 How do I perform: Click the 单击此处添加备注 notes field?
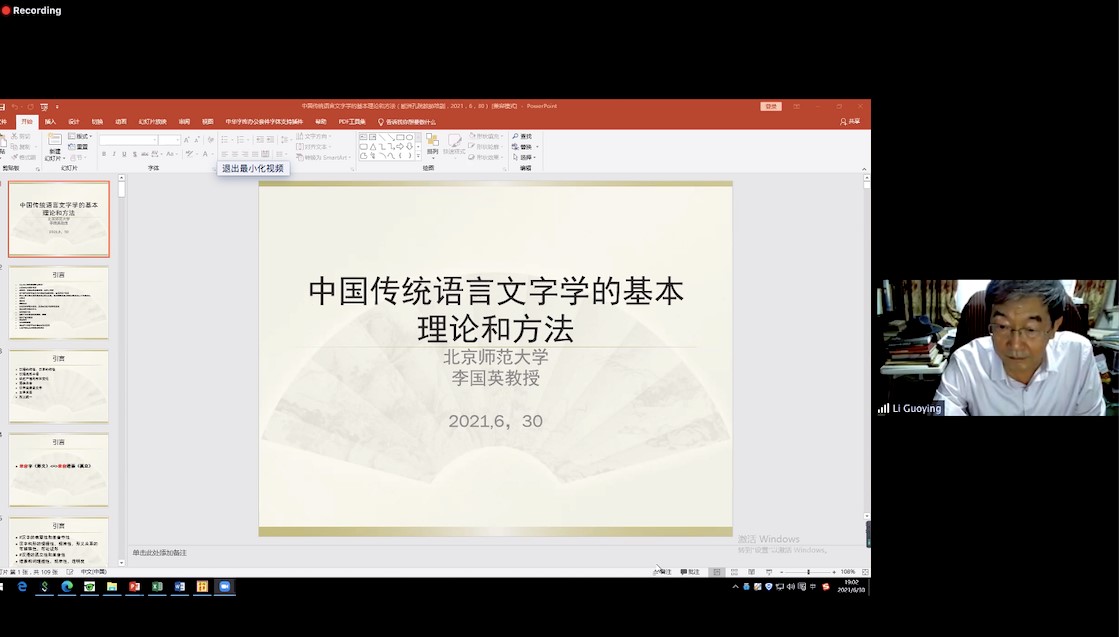(159, 553)
